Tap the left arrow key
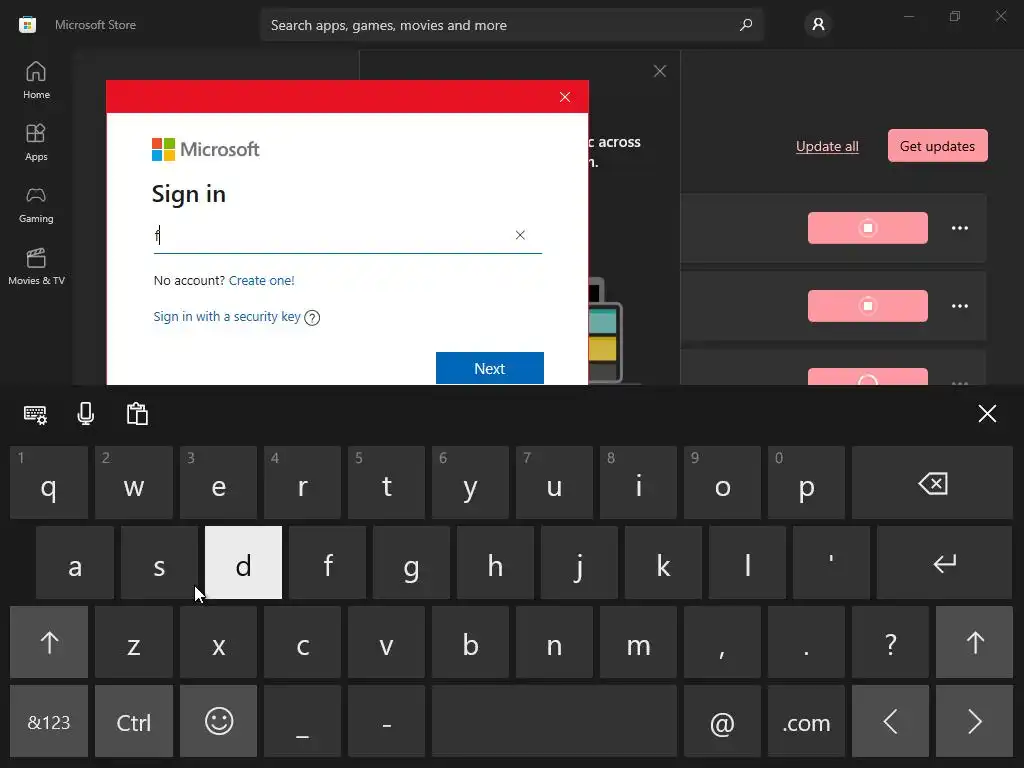Viewport: 1024px width, 768px height. 890,722
